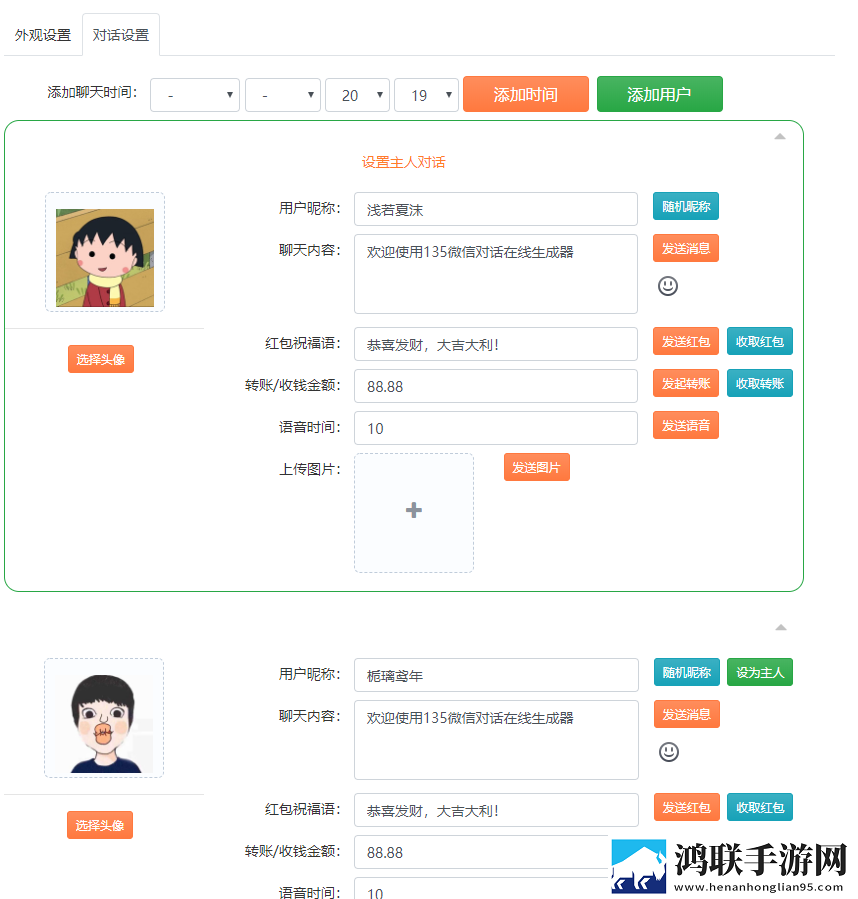Open minute dropdown showing 19
The height and width of the screenshot is (899, 858).
click(426, 95)
